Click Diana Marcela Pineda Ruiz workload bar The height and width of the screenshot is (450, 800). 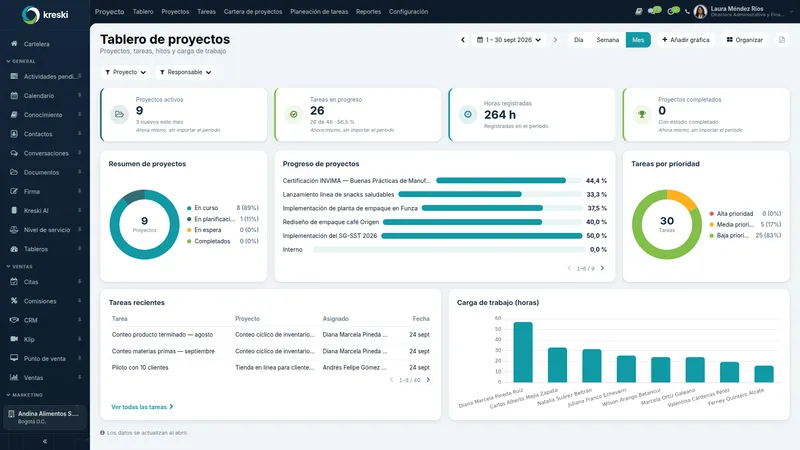[523, 352]
